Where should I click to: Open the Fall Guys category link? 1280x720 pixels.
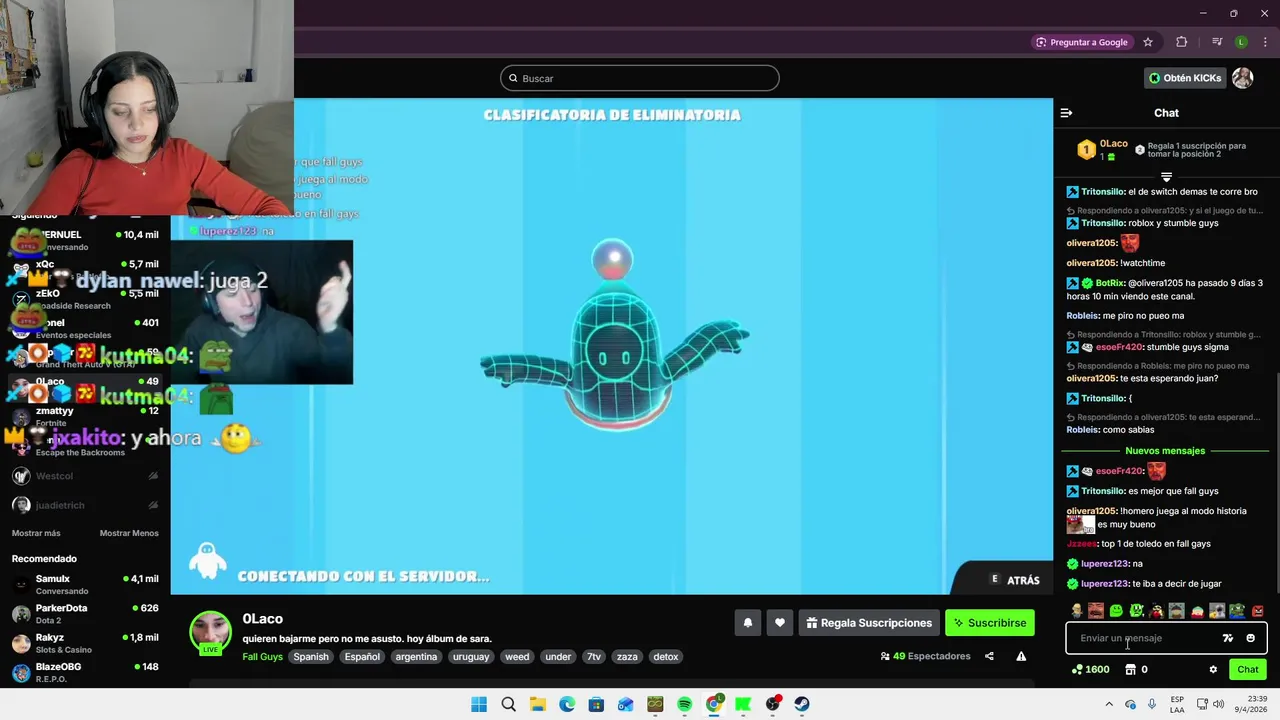(262, 657)
